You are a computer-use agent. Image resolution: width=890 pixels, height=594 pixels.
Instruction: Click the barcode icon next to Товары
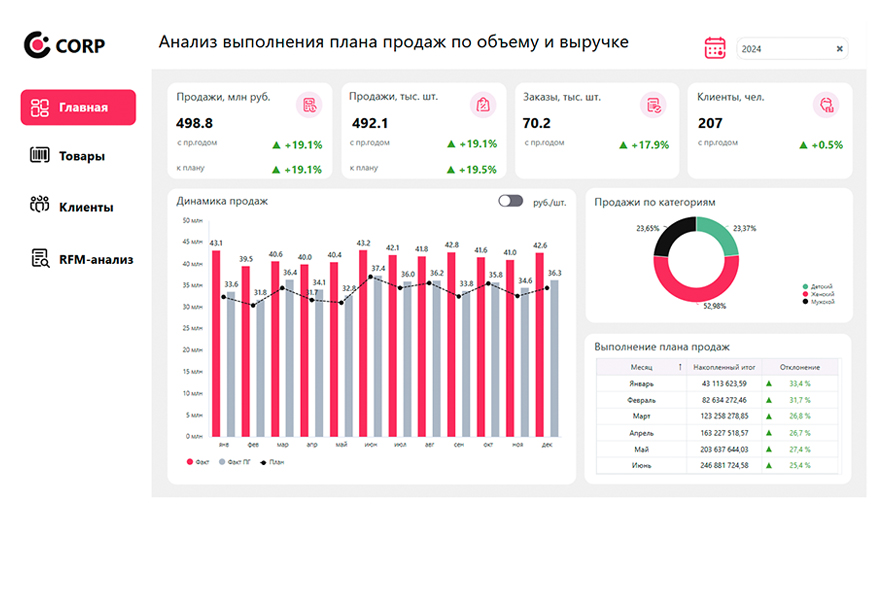(x=40, y=156)
